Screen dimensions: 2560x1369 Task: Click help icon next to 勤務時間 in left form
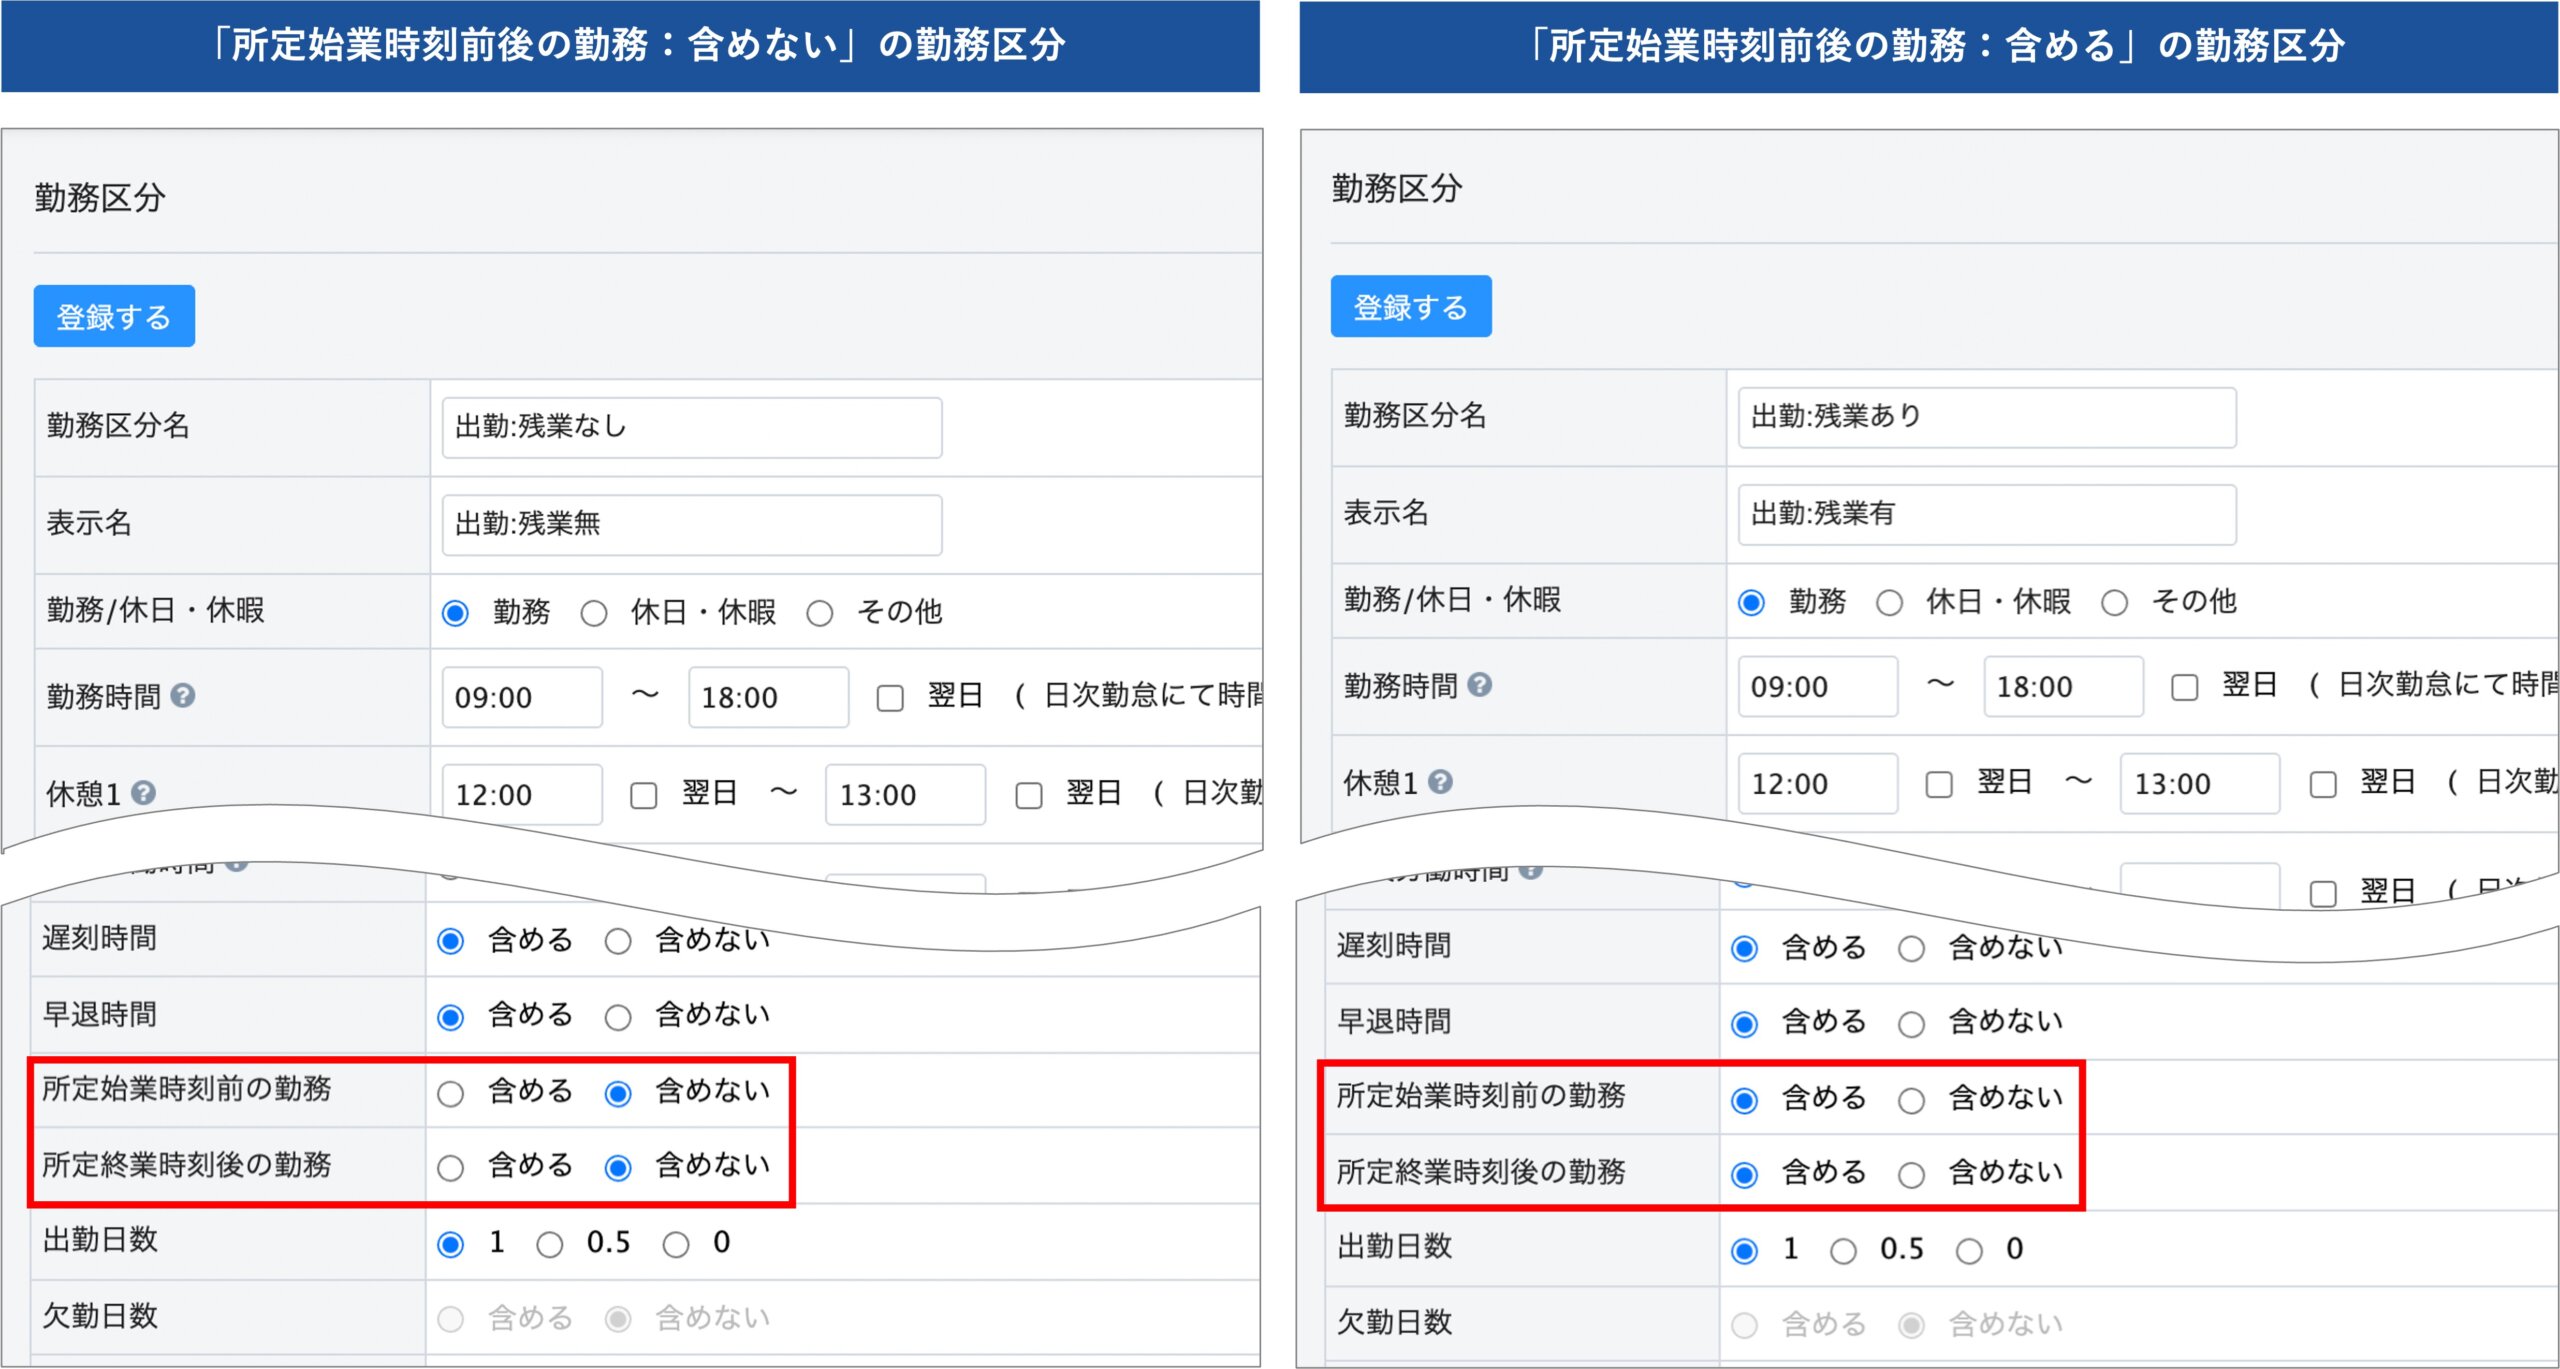point(182,695)
